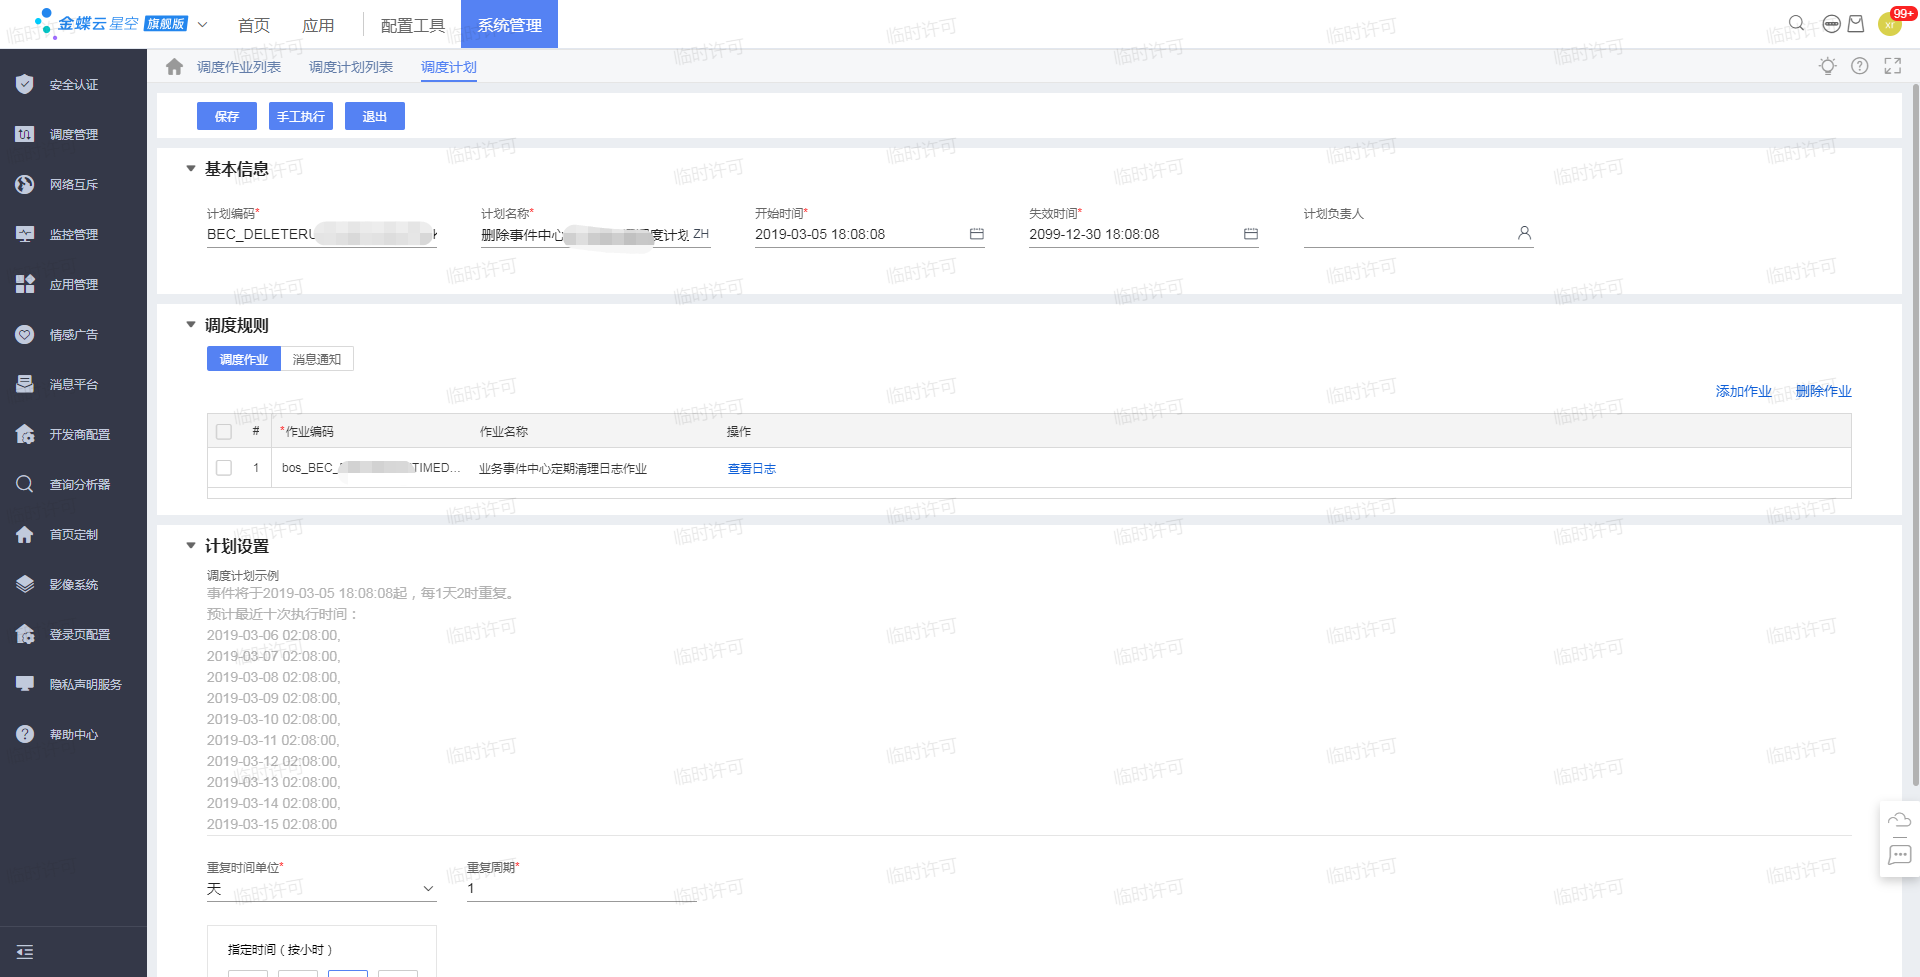
Task: Open the user avatar with 99+ badge
Action: click(x=1890, y=24)
